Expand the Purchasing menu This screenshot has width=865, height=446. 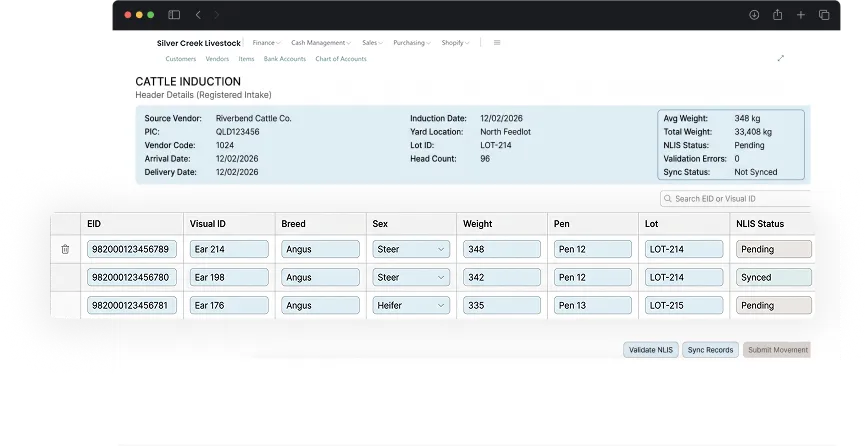[x=412, y=43]
